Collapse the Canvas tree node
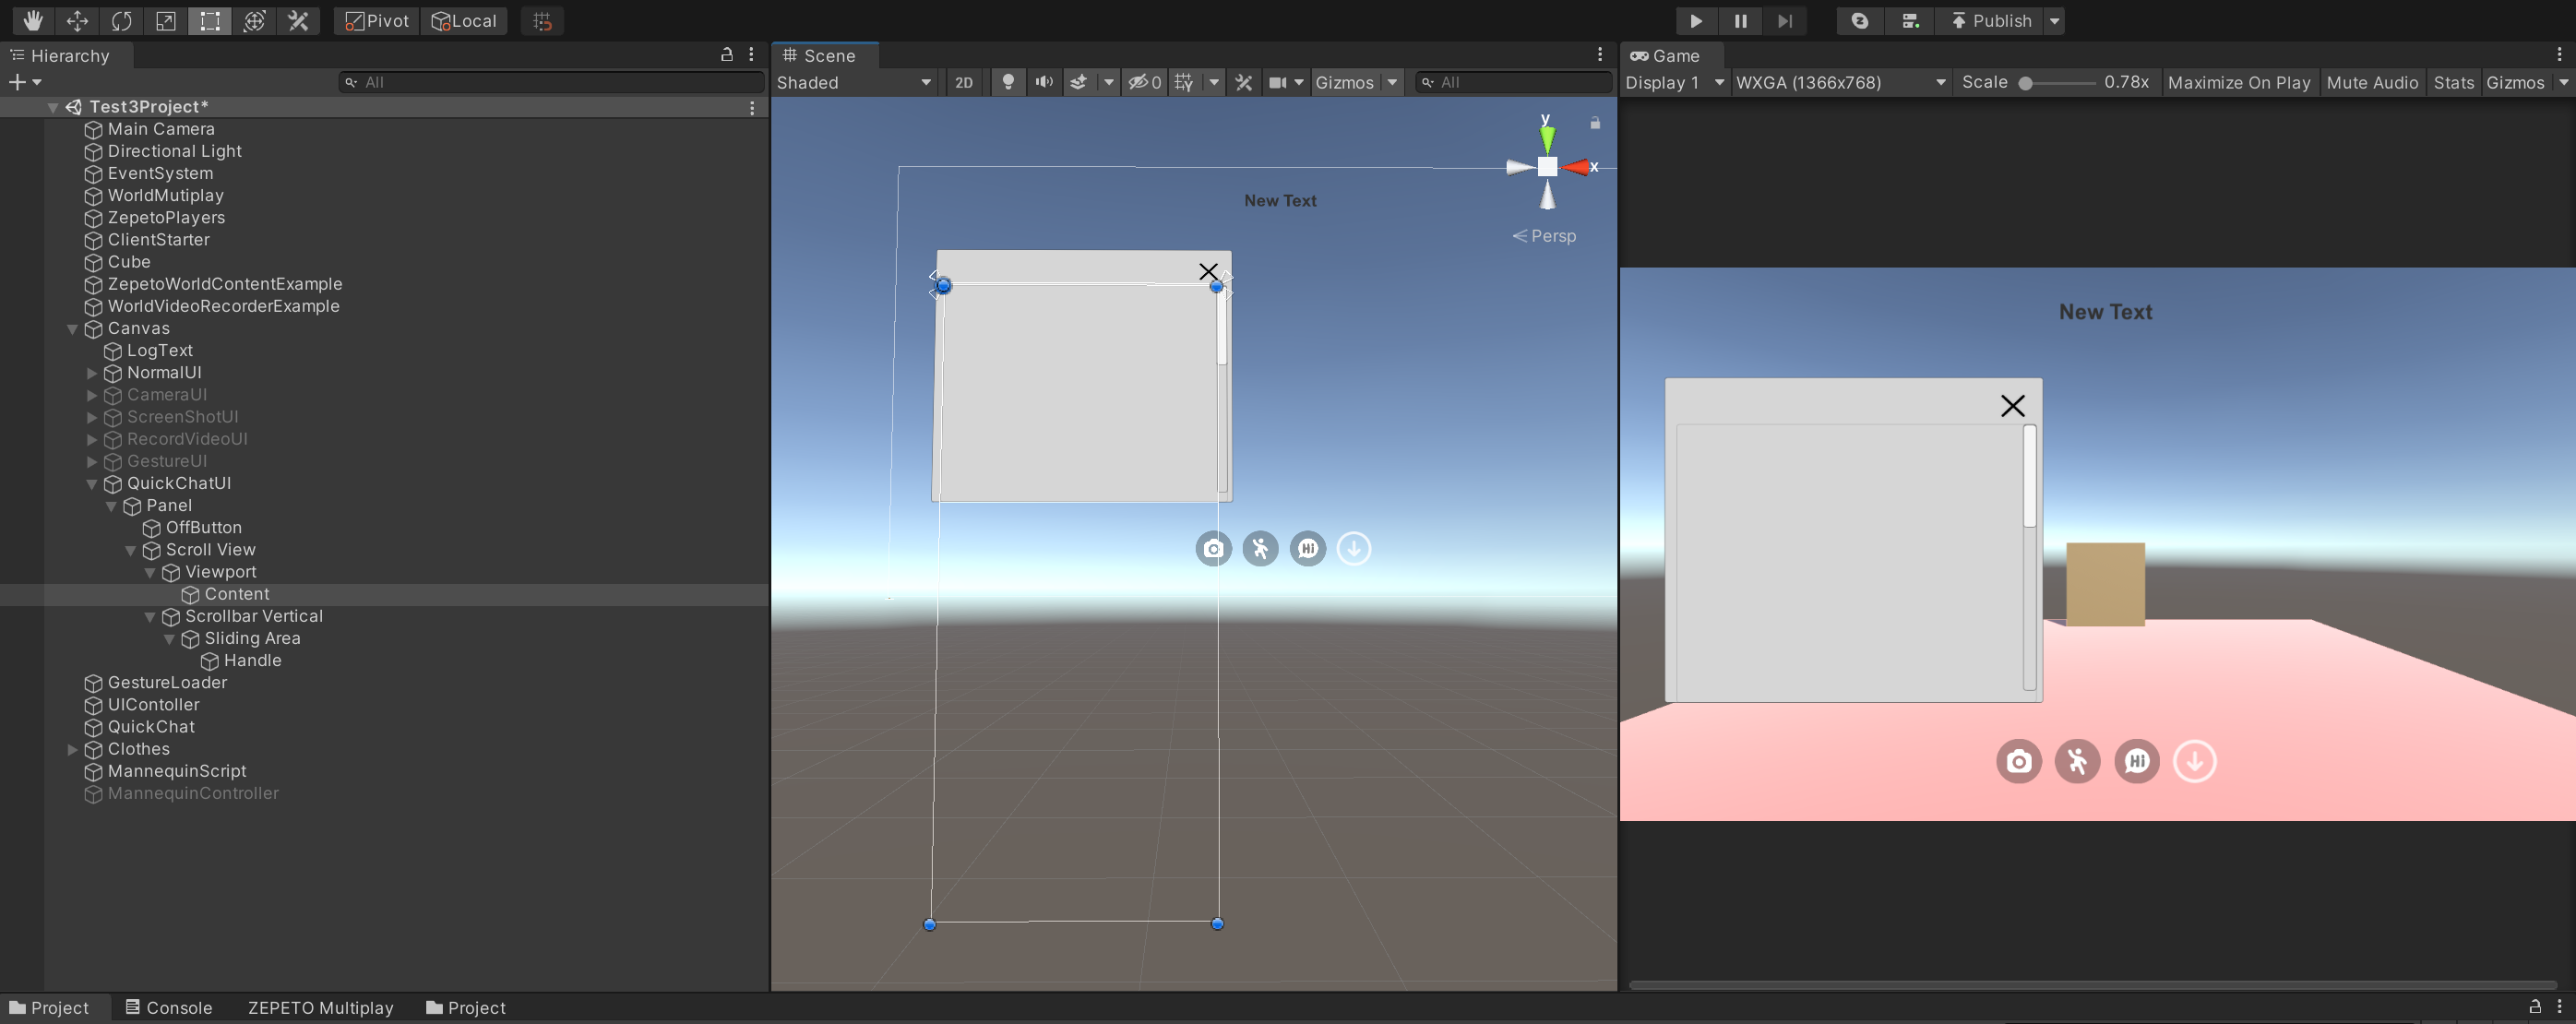This screenshot has height=1024, width=2576. point(72,329)
